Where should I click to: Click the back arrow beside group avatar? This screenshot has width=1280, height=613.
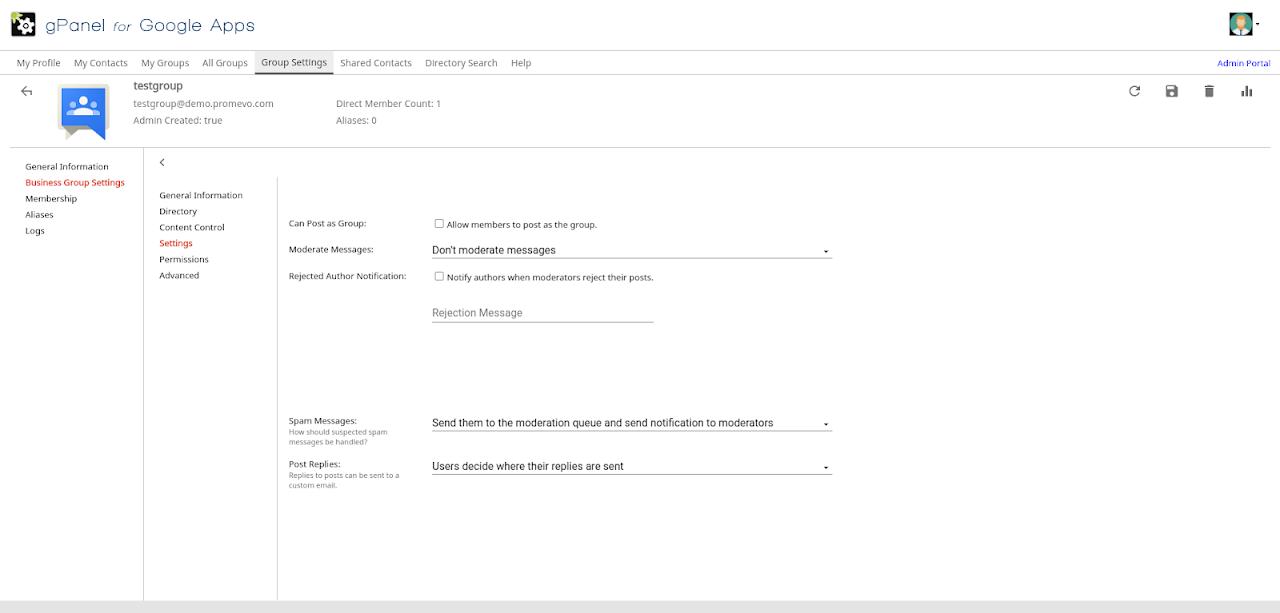pyautogui.click(x=27, y=91)
